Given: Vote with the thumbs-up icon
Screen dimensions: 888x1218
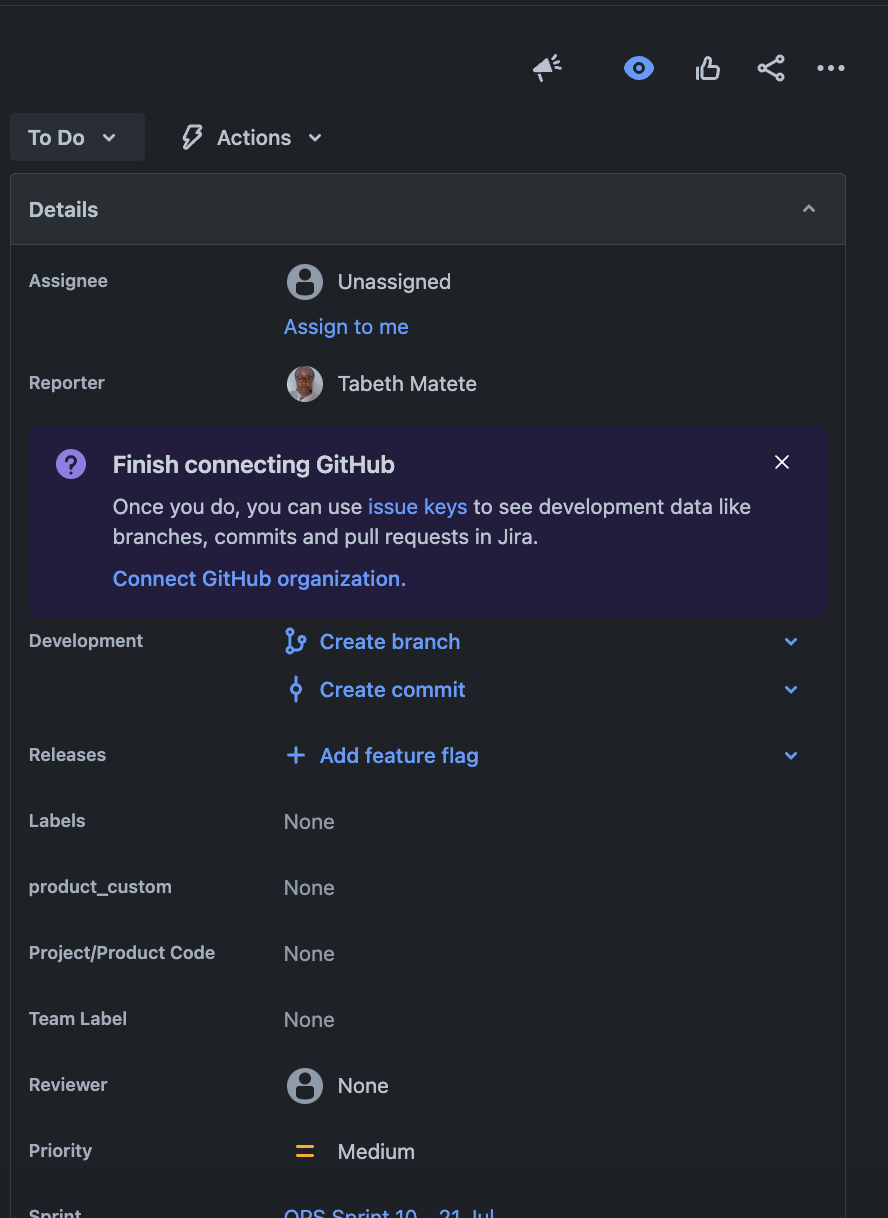Looking at the screenshot, I should [x=707, y=68].
